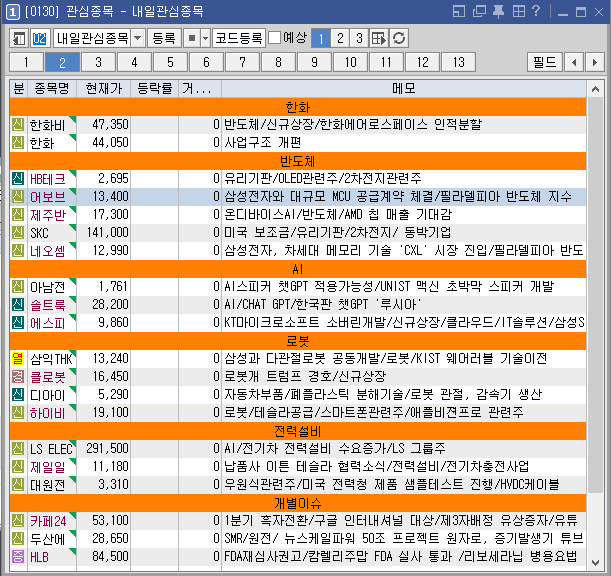
Task: Click the scrollbar up arrow
Action: [x=595, y=89]
